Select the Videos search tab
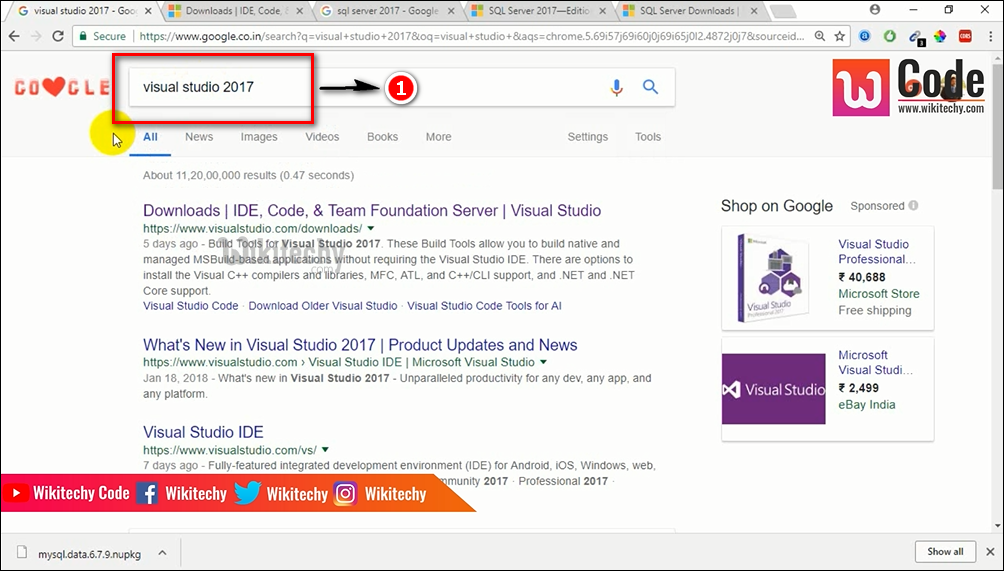 click(x=322, y=137)
